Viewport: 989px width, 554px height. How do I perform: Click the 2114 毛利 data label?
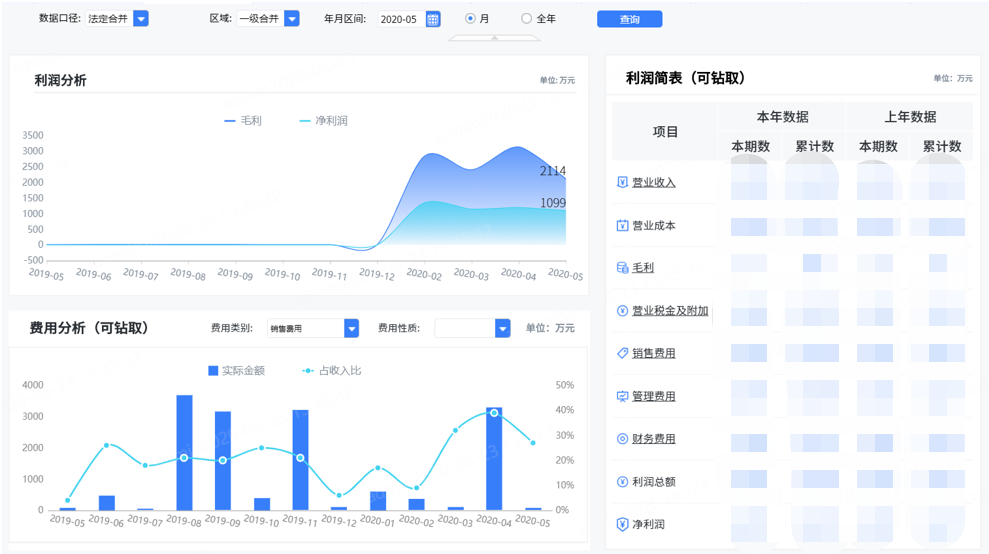(x=553, y=171)
